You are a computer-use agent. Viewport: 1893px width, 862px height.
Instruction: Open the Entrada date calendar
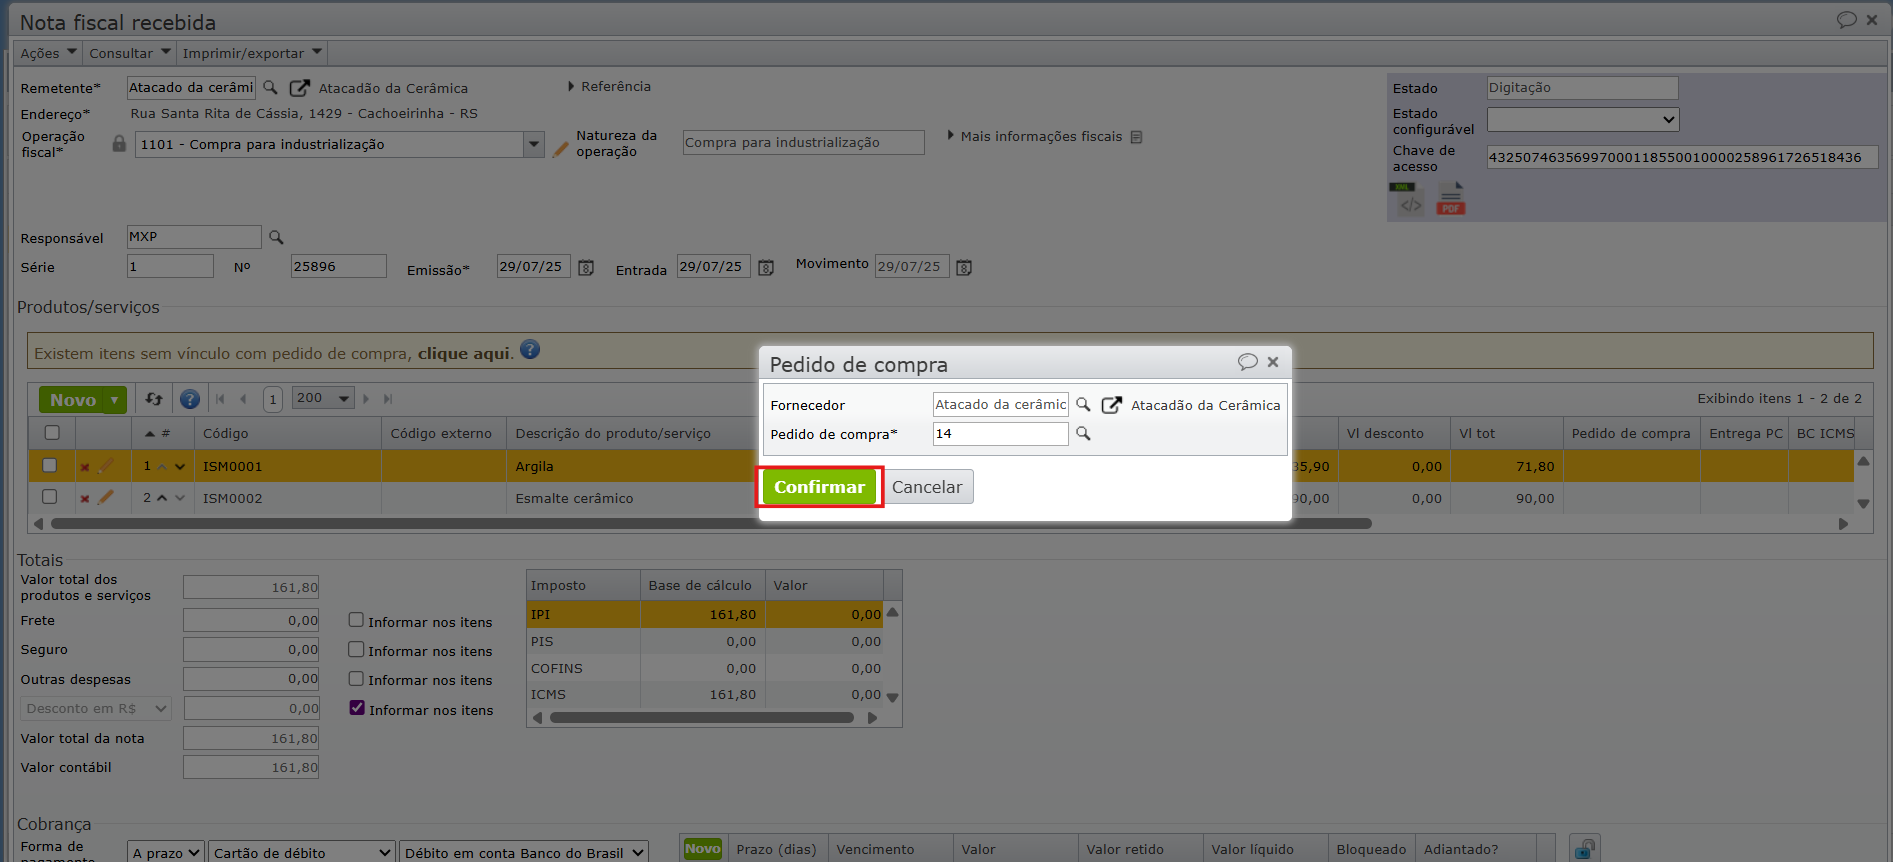[766, 268]
